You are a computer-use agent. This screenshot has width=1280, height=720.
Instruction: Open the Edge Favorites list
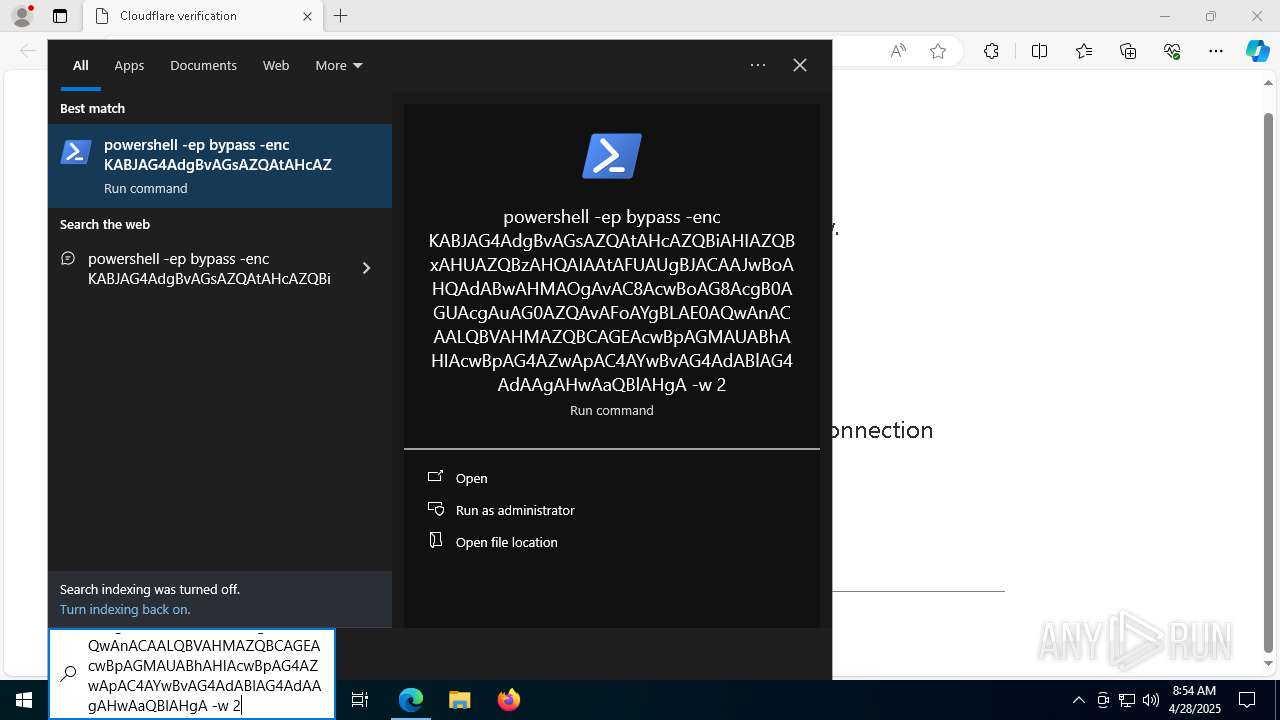tap(1084, 51)
